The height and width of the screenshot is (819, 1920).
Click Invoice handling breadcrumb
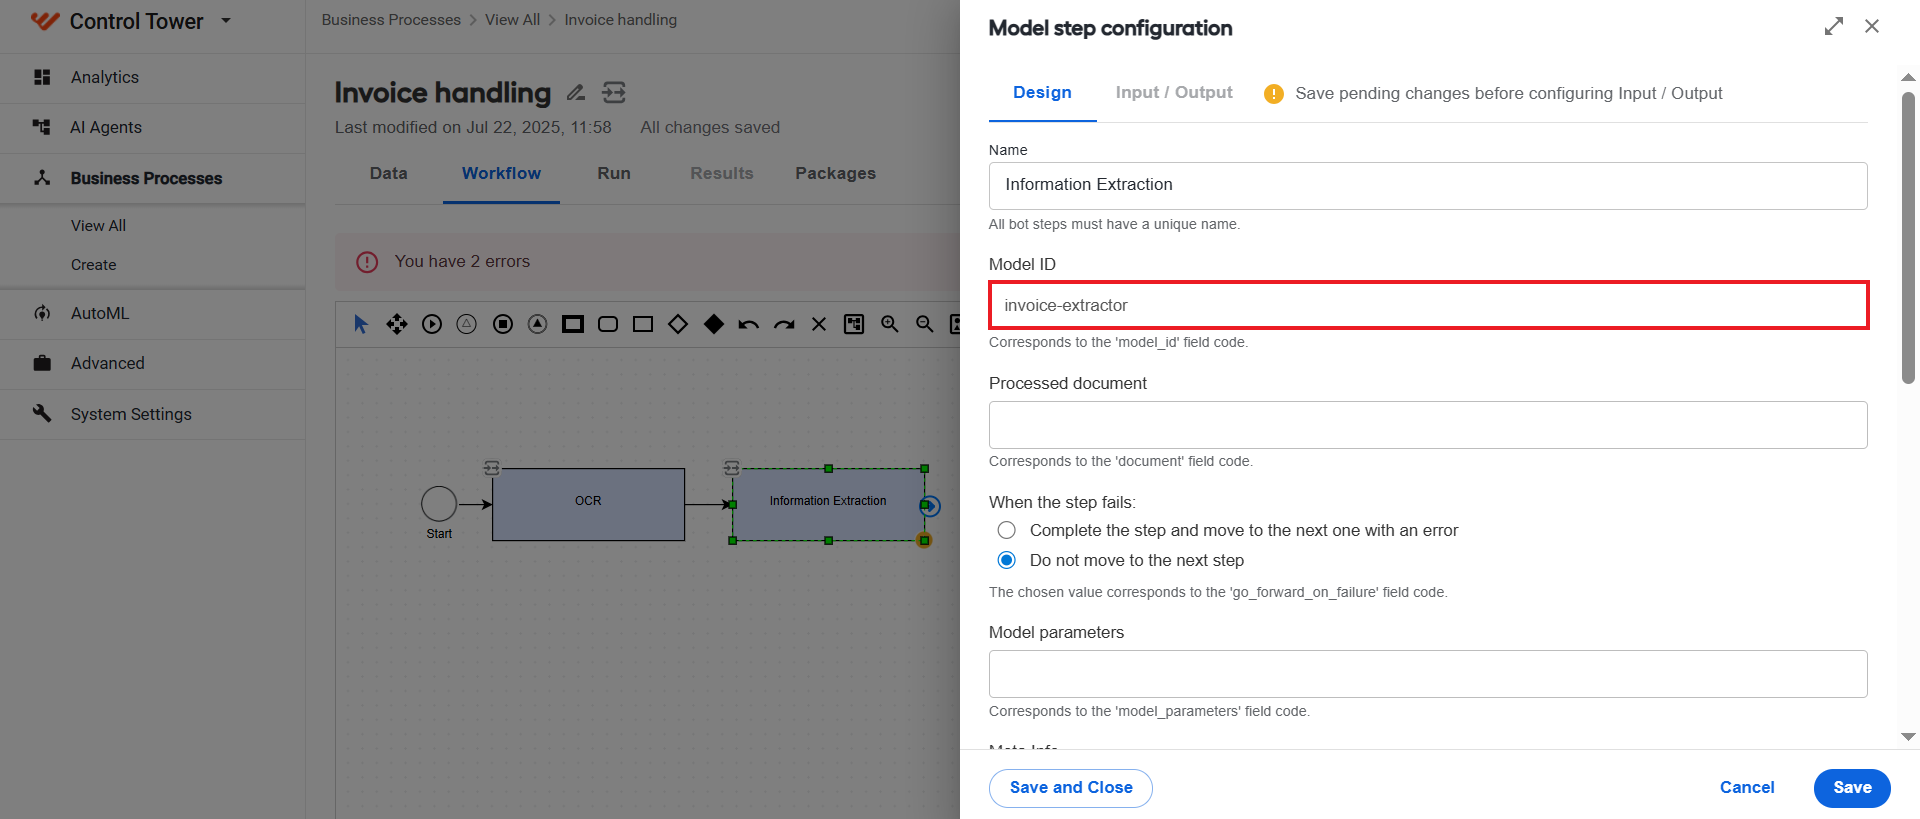(x=620, y=20)
